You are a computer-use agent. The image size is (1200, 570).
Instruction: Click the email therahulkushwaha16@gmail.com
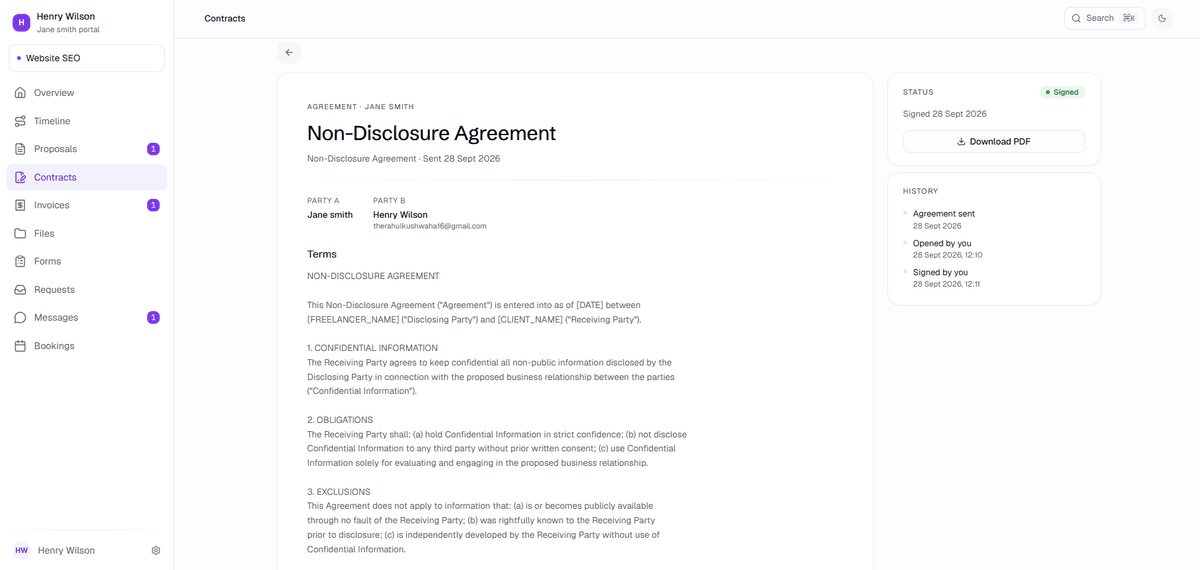point(430,226)
